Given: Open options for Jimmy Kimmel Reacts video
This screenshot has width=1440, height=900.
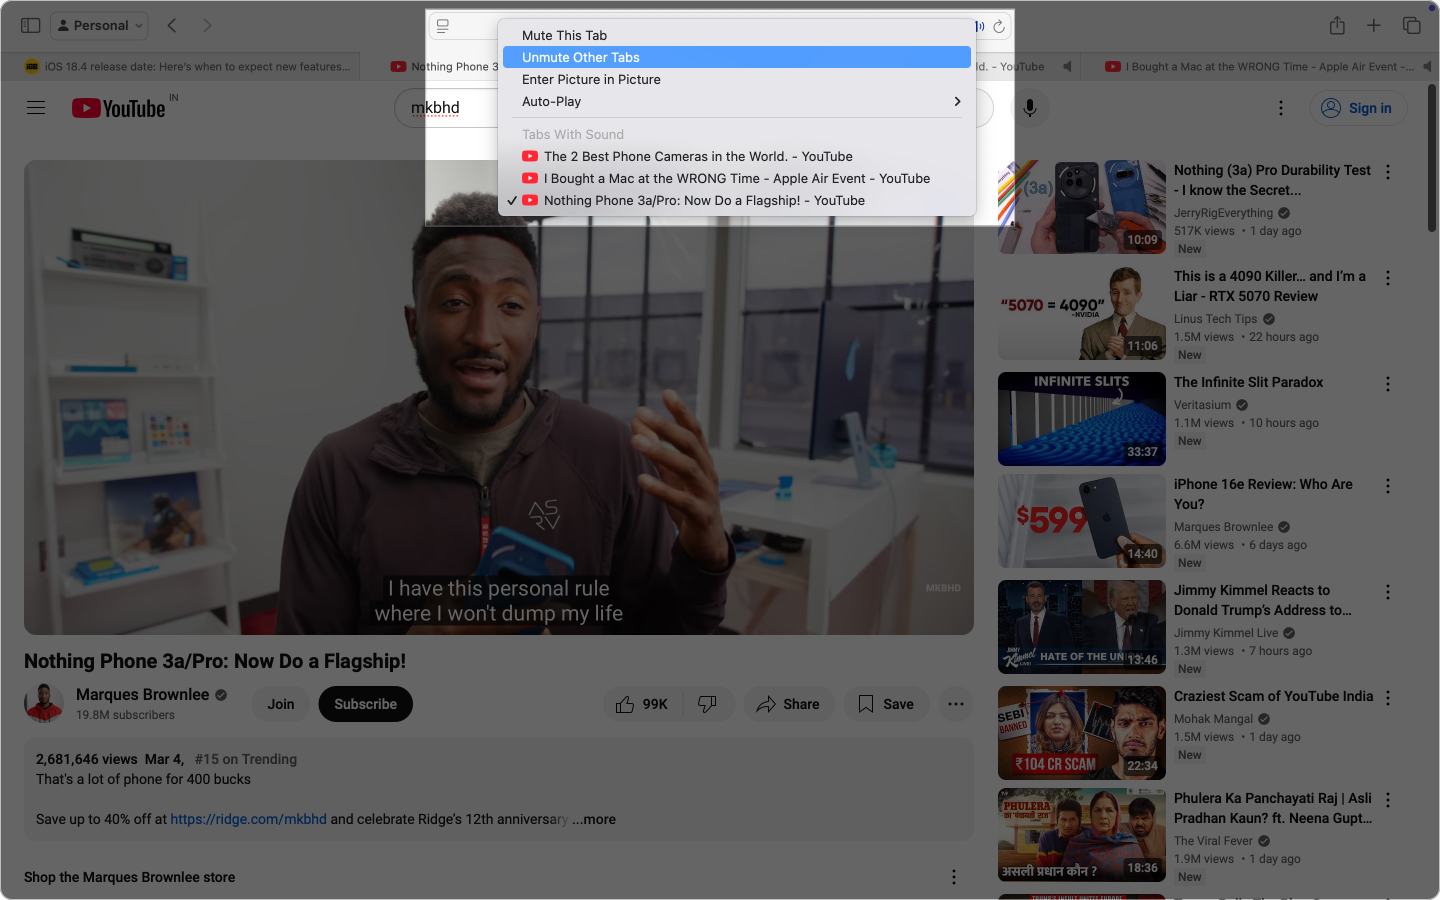Looking at the screenshot, I should (1388, 592).
